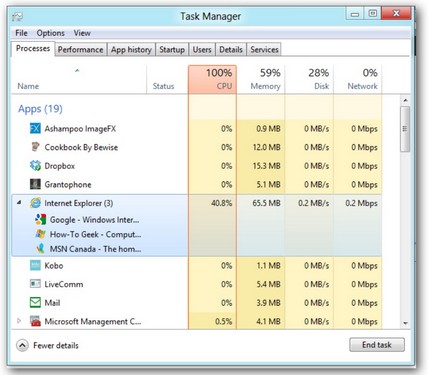Switch to the Details tab
The image size is (428, 375).
coord(231,50)
